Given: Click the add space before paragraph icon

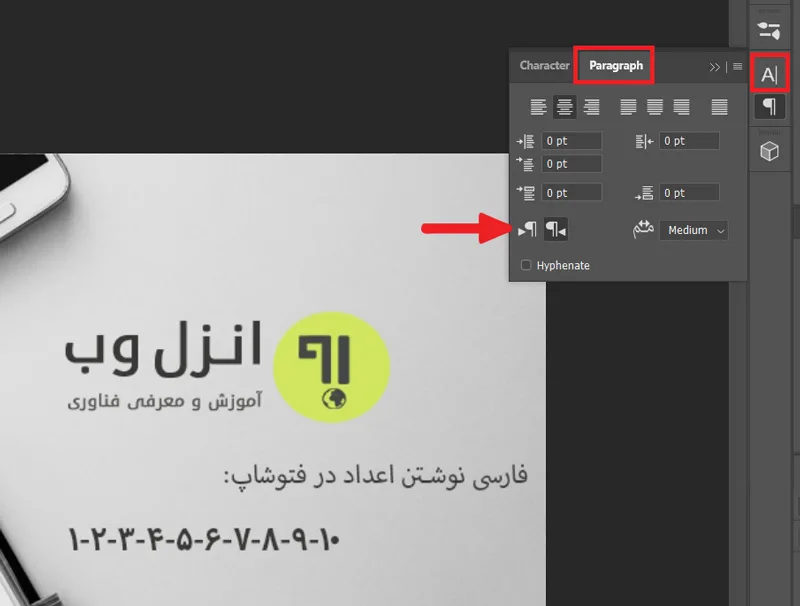Looking at the screenshot, I should [526, 193].
